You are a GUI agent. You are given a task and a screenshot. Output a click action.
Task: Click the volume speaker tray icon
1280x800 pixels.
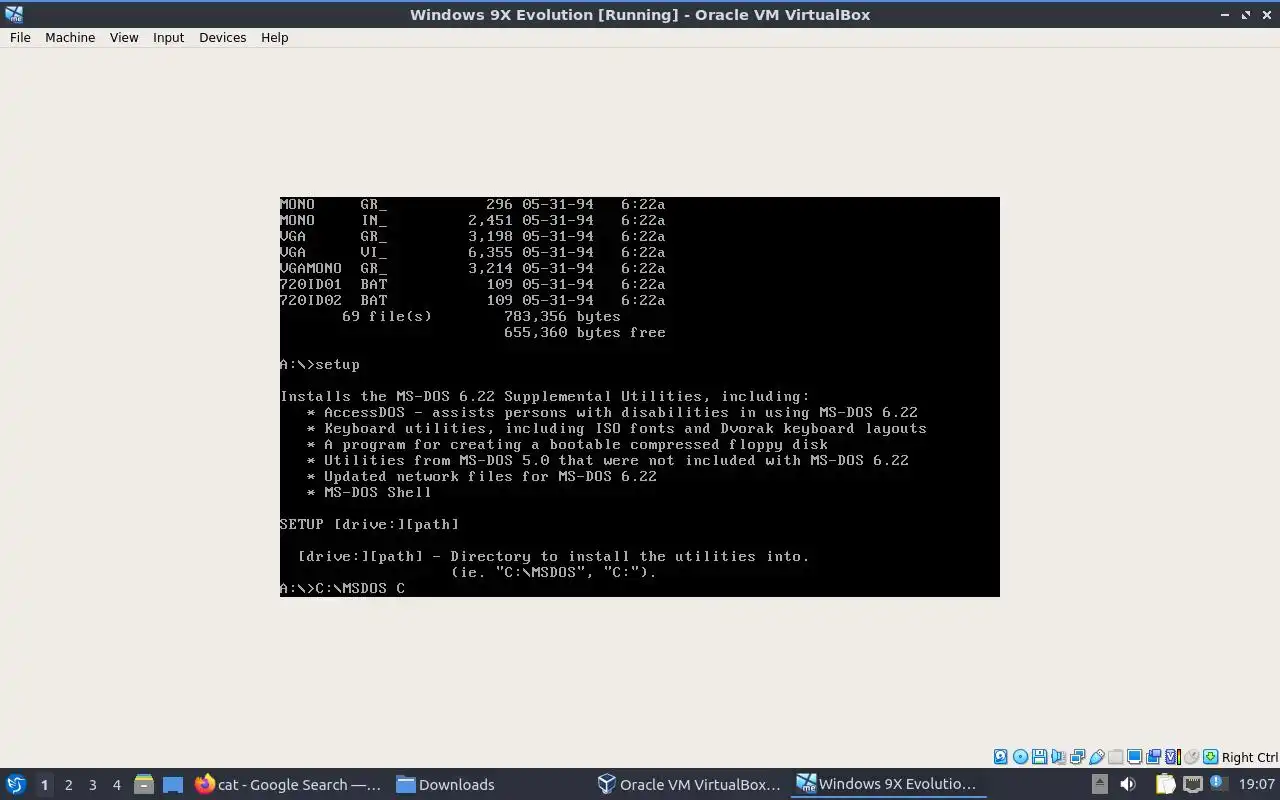(x=1128, y=784)
